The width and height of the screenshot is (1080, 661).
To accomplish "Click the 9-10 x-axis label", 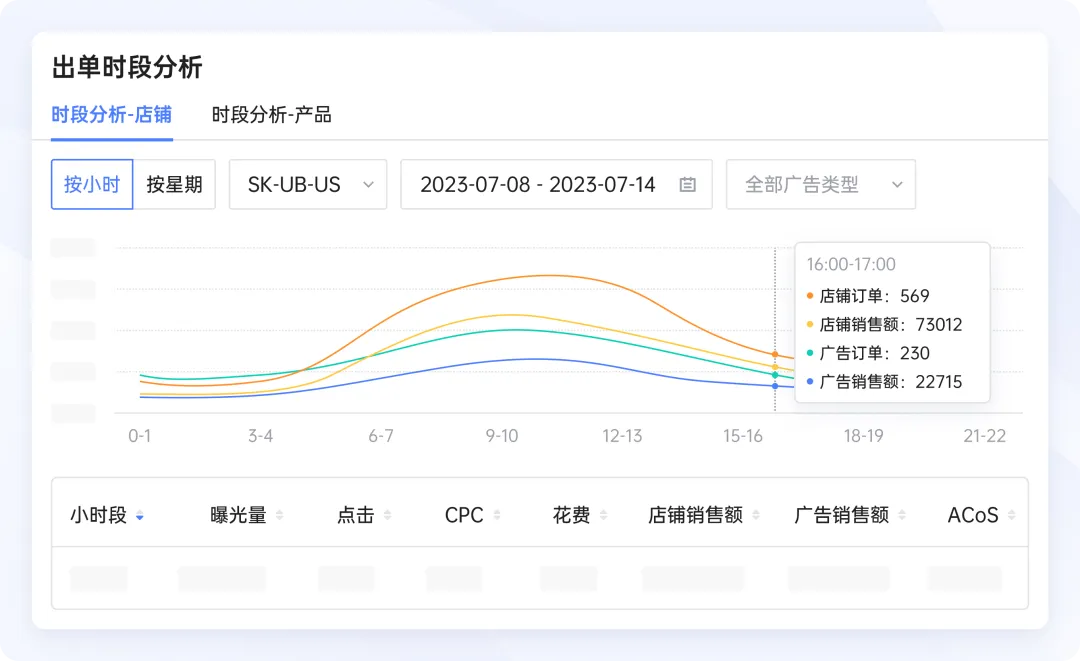I will [501, 436].
